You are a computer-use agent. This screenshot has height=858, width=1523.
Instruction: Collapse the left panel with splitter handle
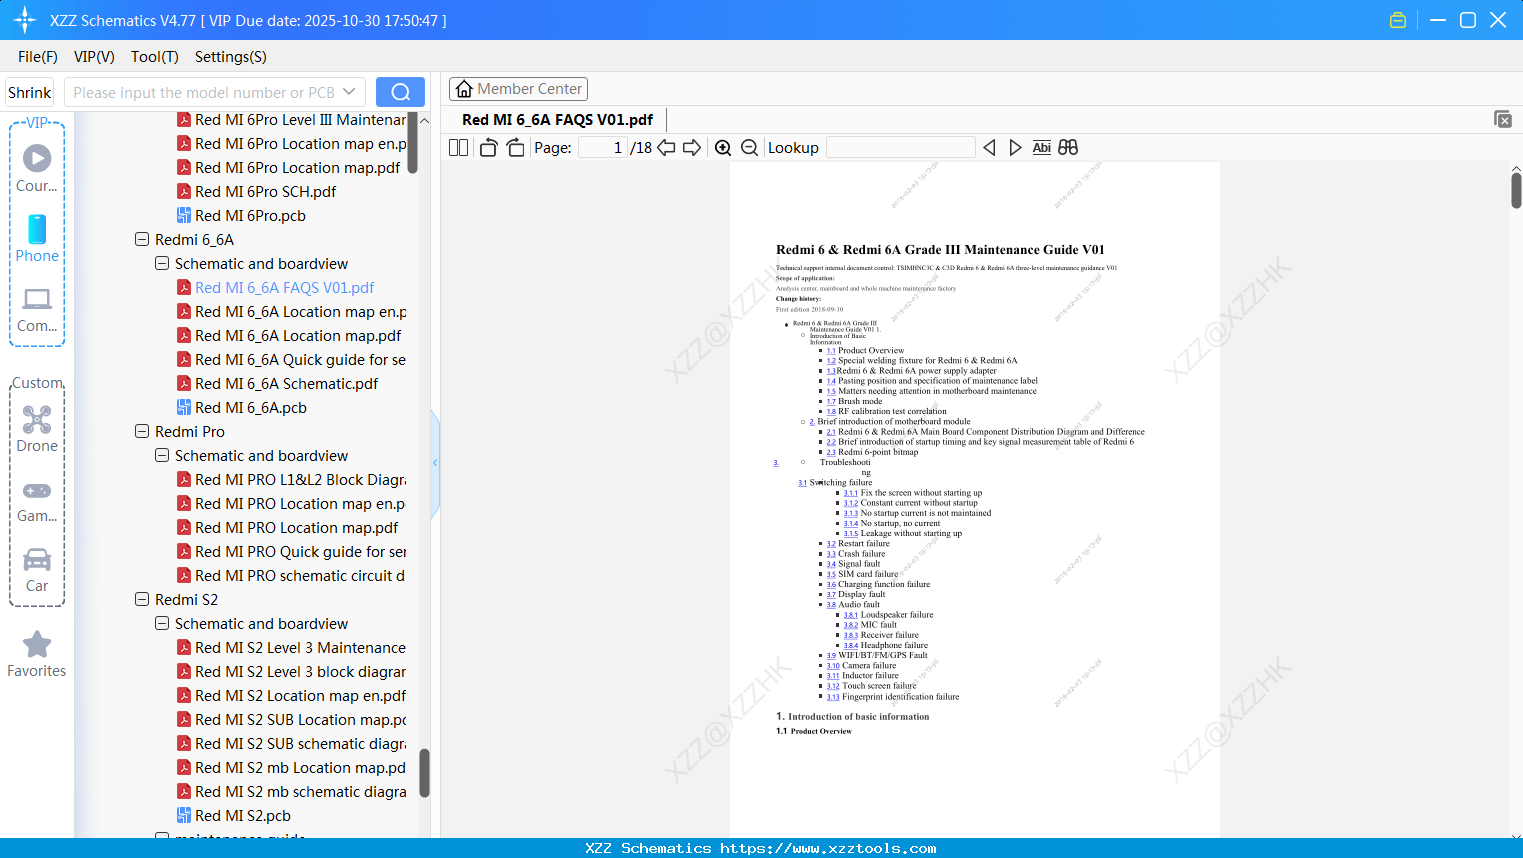[x=435, y=463]
